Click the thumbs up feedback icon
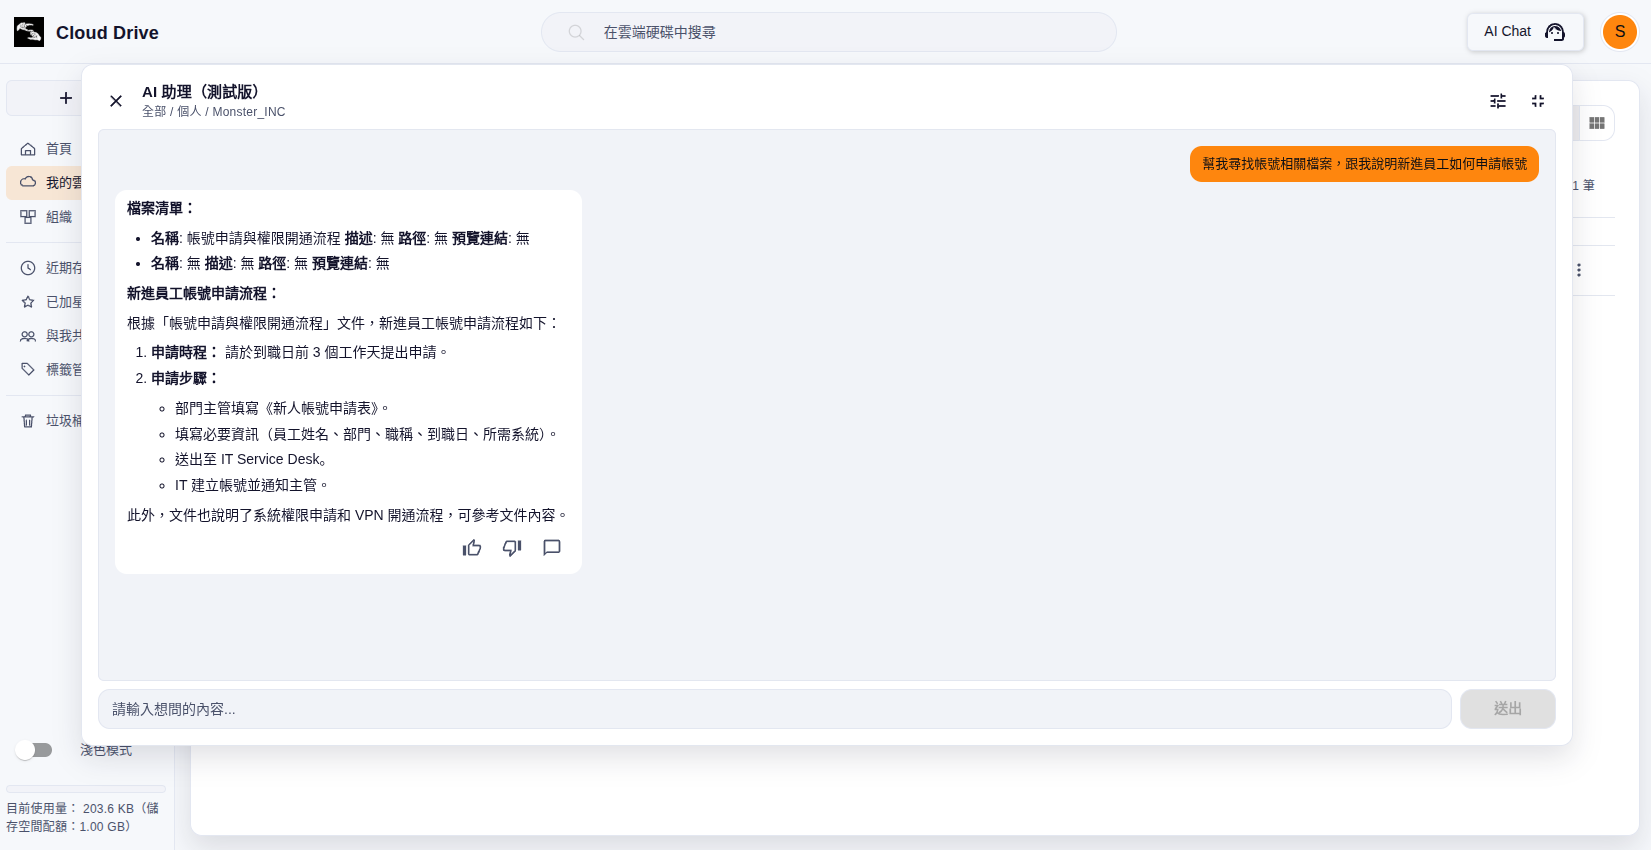 click(x=472, y=548)
